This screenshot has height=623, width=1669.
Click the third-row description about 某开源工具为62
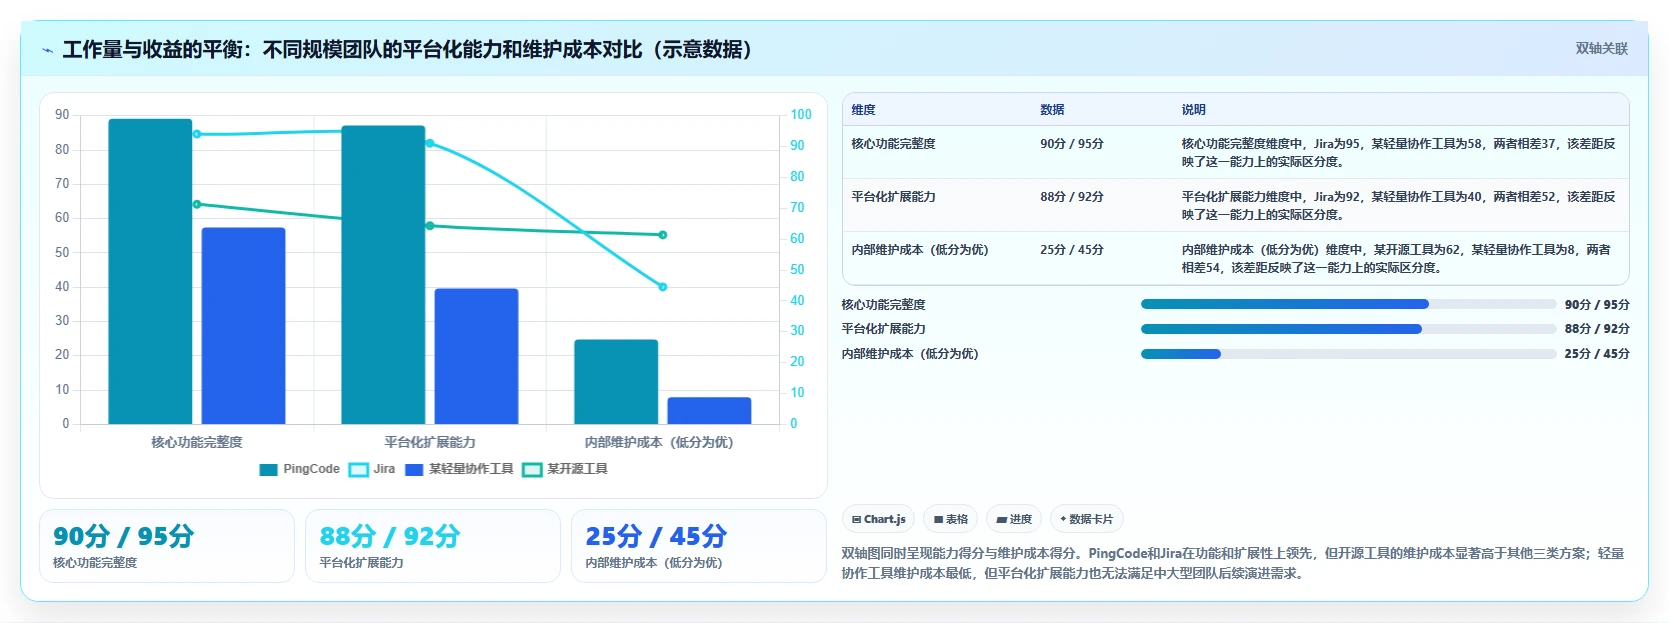(1396, 259)
